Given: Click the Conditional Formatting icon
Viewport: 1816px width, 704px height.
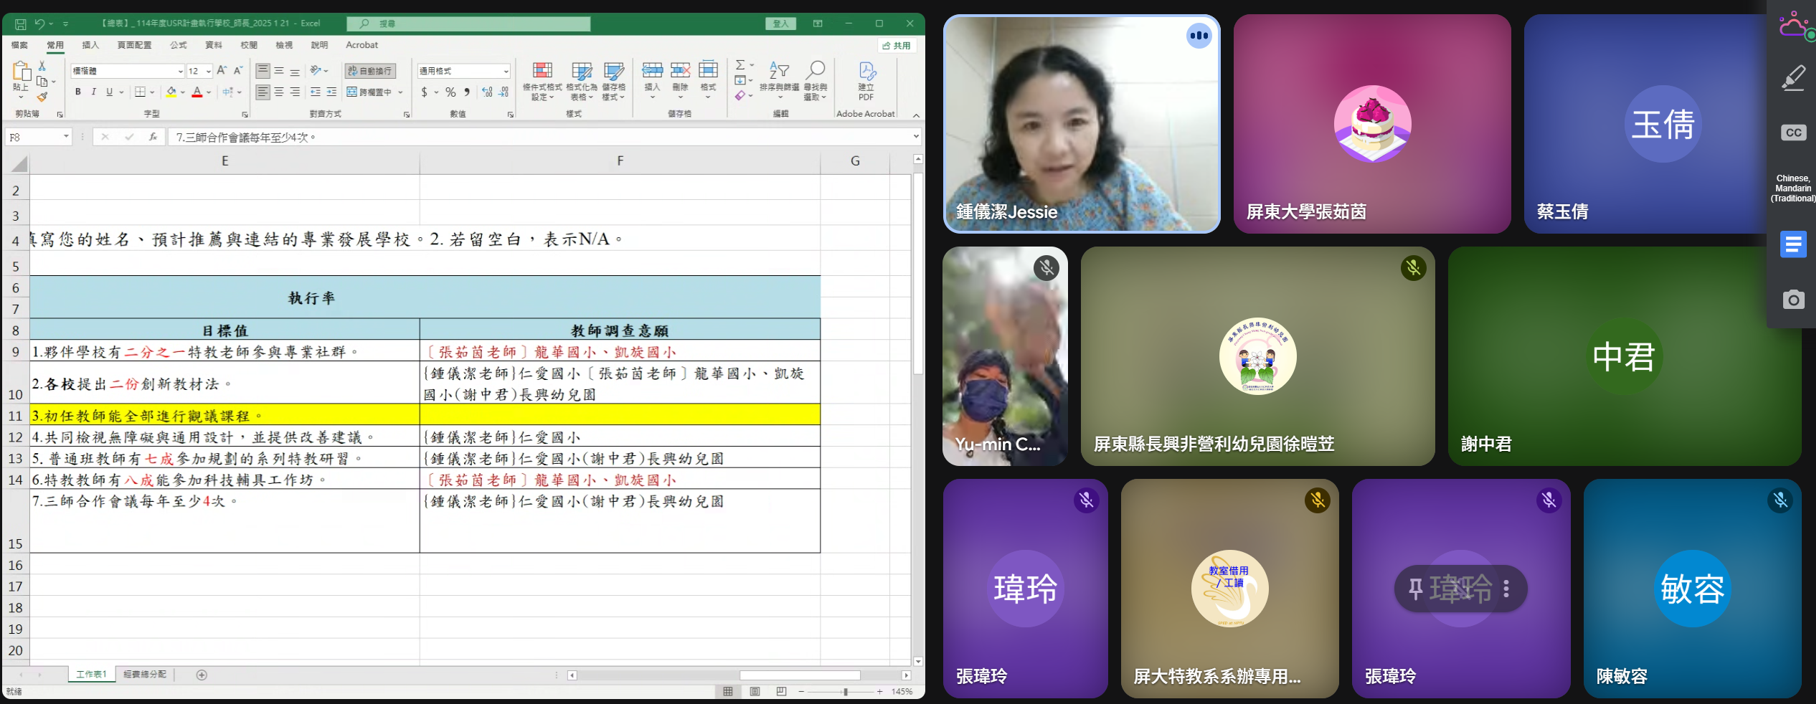Looking at the screenshot, I should 542,72.
